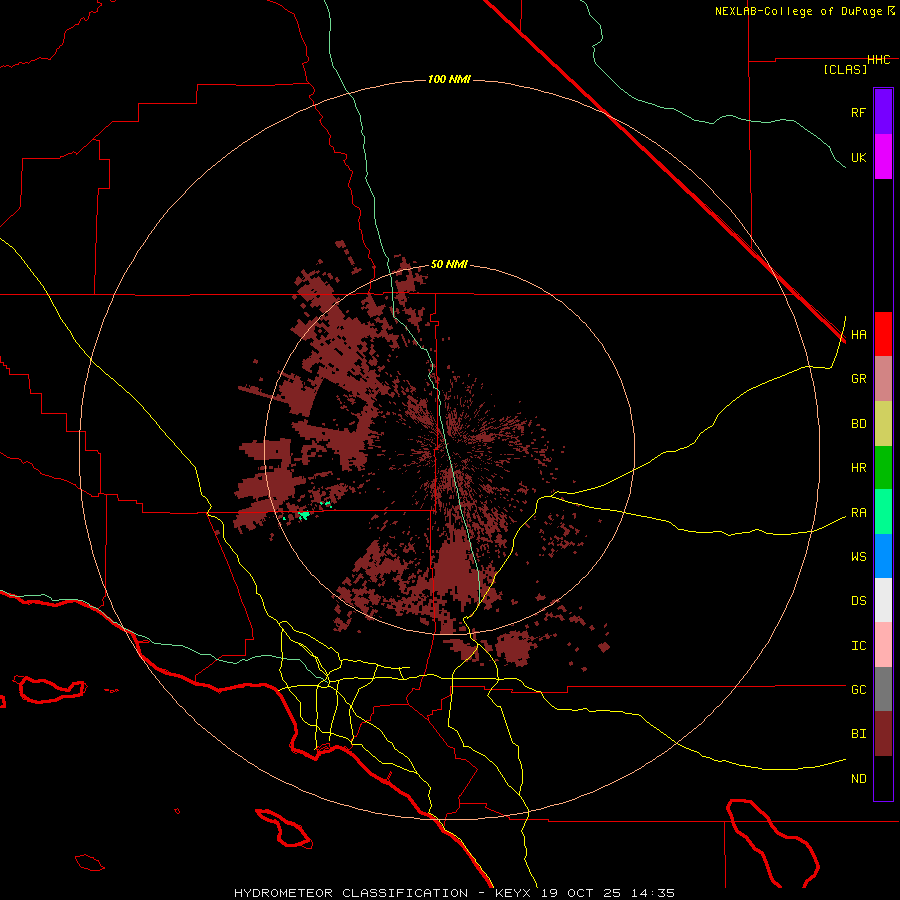The width and height of the screenshot is (900, 900).
Task: Click the UK magenta legend swatch
Action: tap(883, 157)
